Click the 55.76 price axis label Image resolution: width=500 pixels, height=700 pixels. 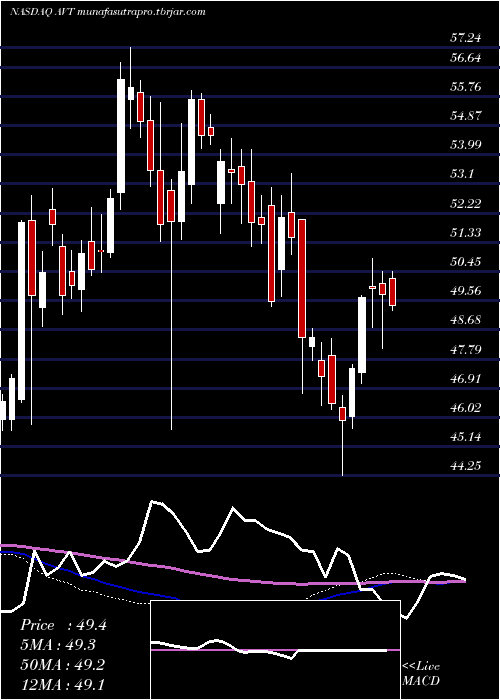pos(466,87)
